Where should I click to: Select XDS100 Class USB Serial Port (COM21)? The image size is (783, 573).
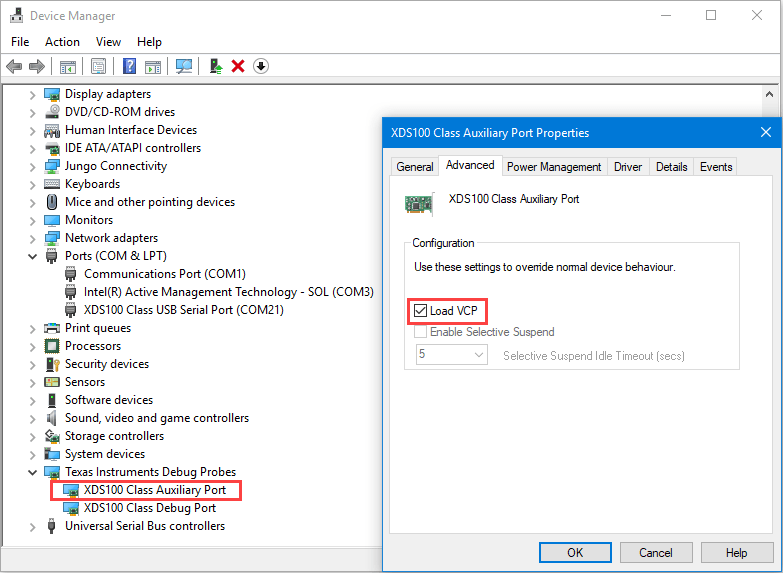tap(184, 310)
